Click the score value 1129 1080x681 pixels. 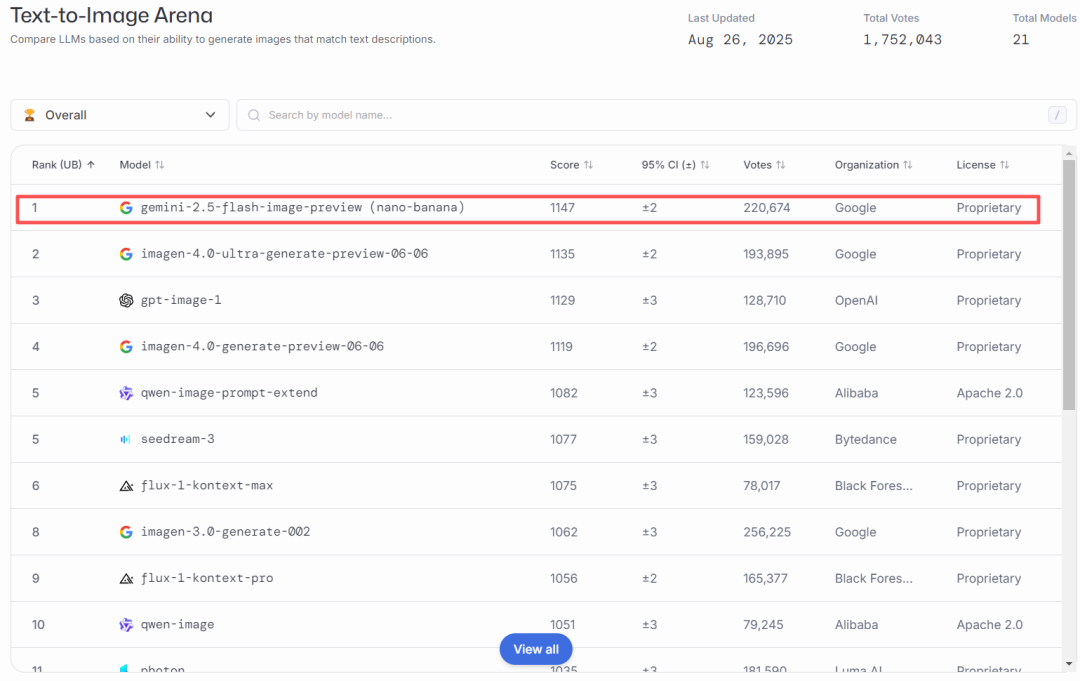[x=562, y=300]
